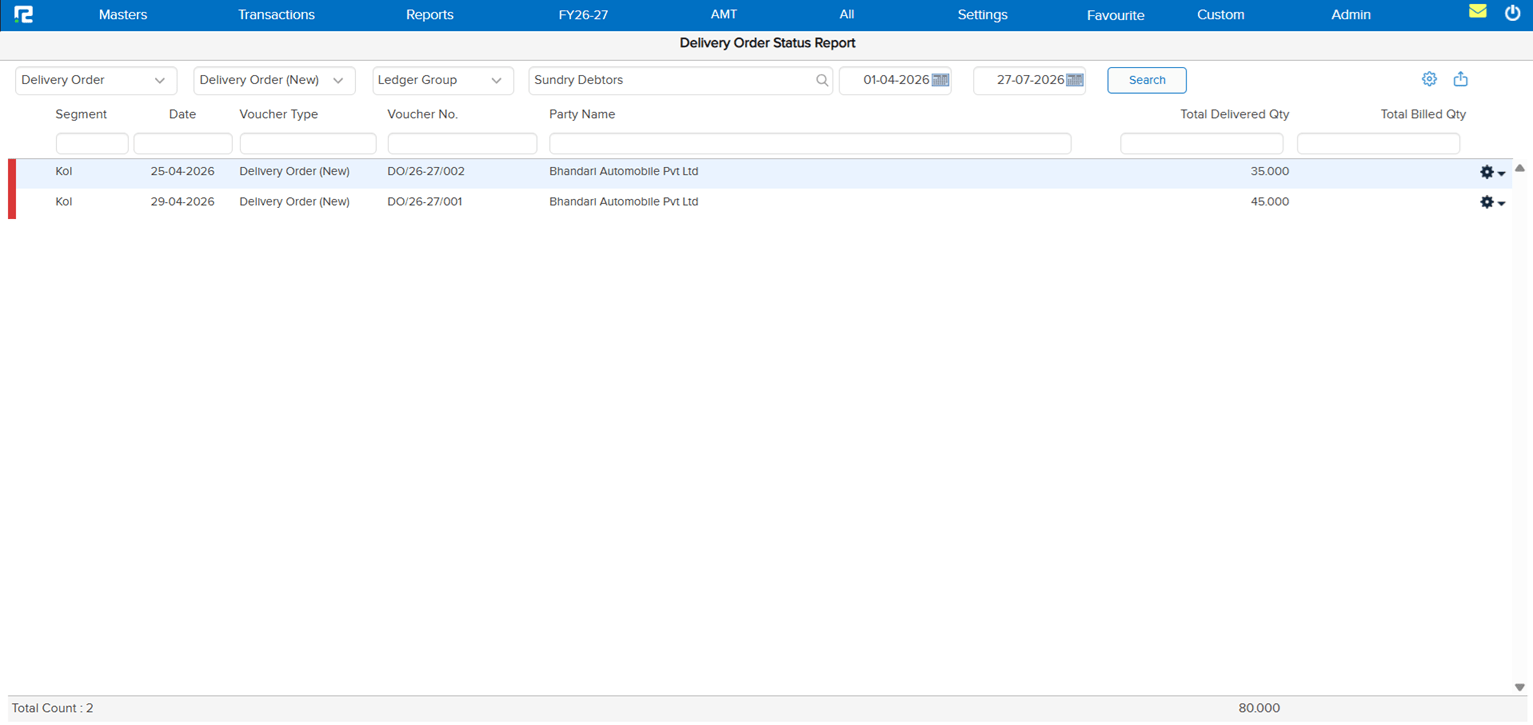Sort by Date column header
1533x725 pixels.
(x=182, y=115)
